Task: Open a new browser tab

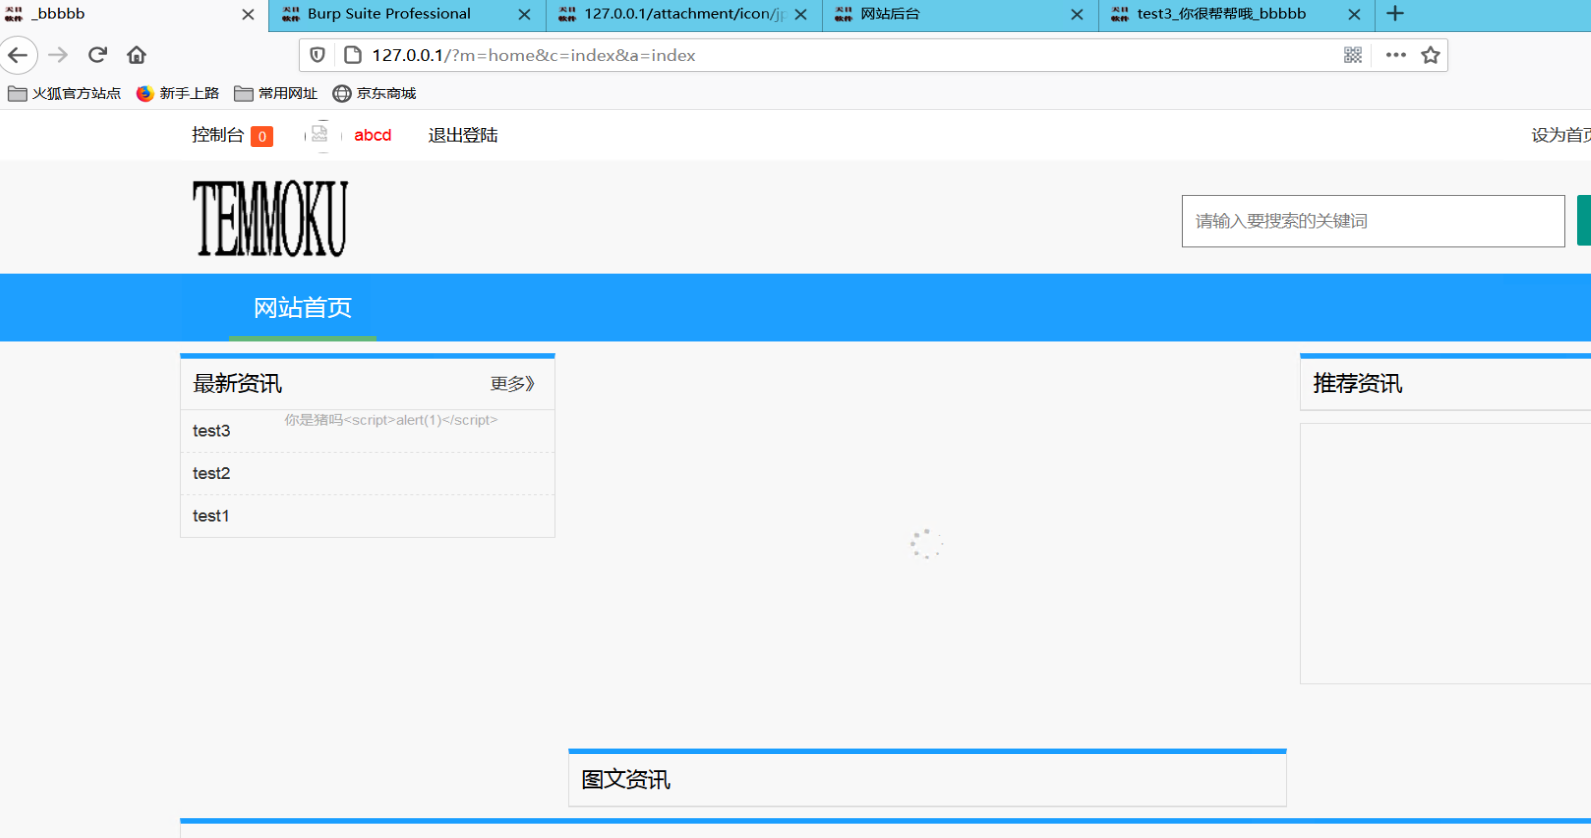Action: pos(1396,14)
